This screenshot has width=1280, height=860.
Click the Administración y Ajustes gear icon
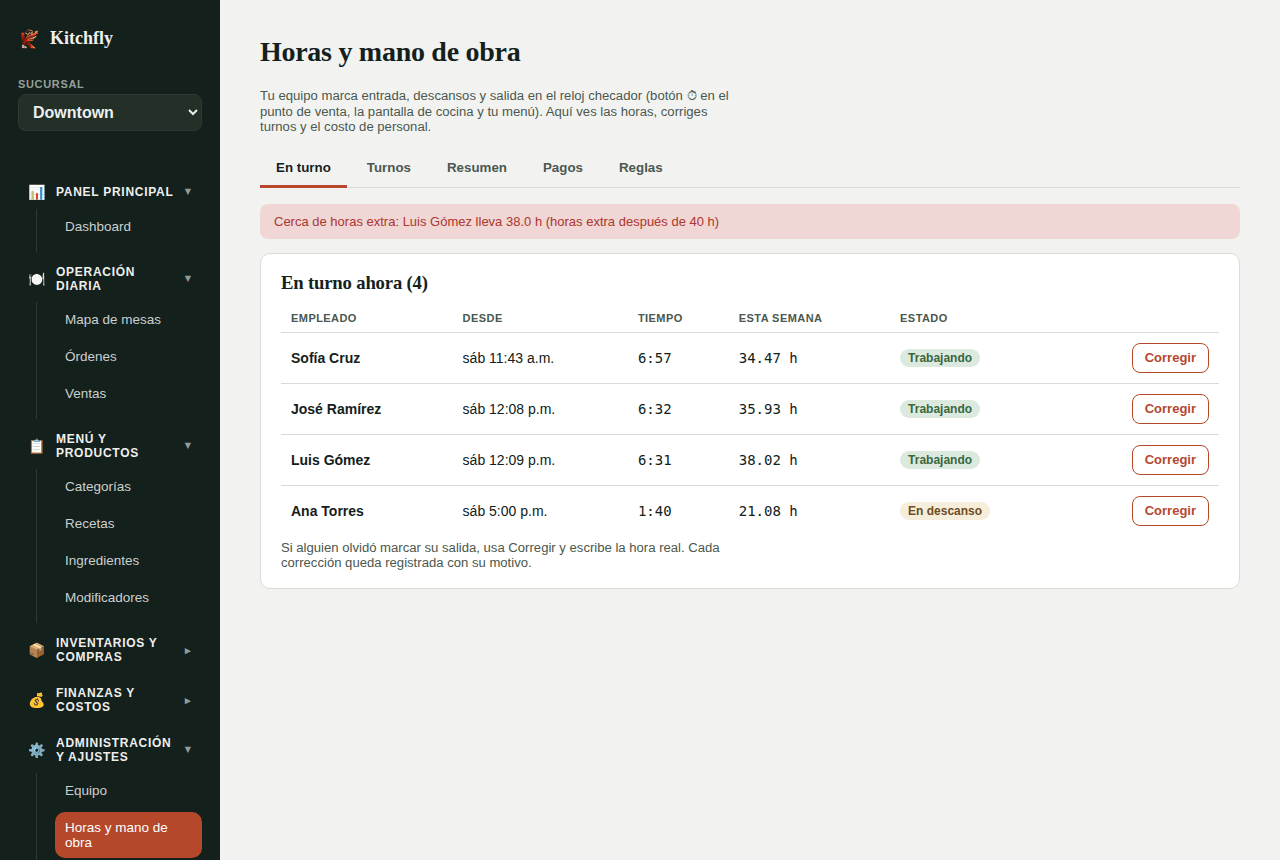(37, 750)
